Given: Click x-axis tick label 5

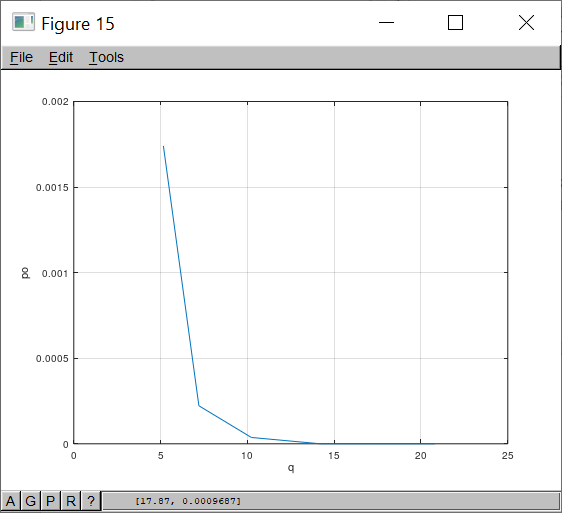Looking at the screenshot, I should point(161,456).
